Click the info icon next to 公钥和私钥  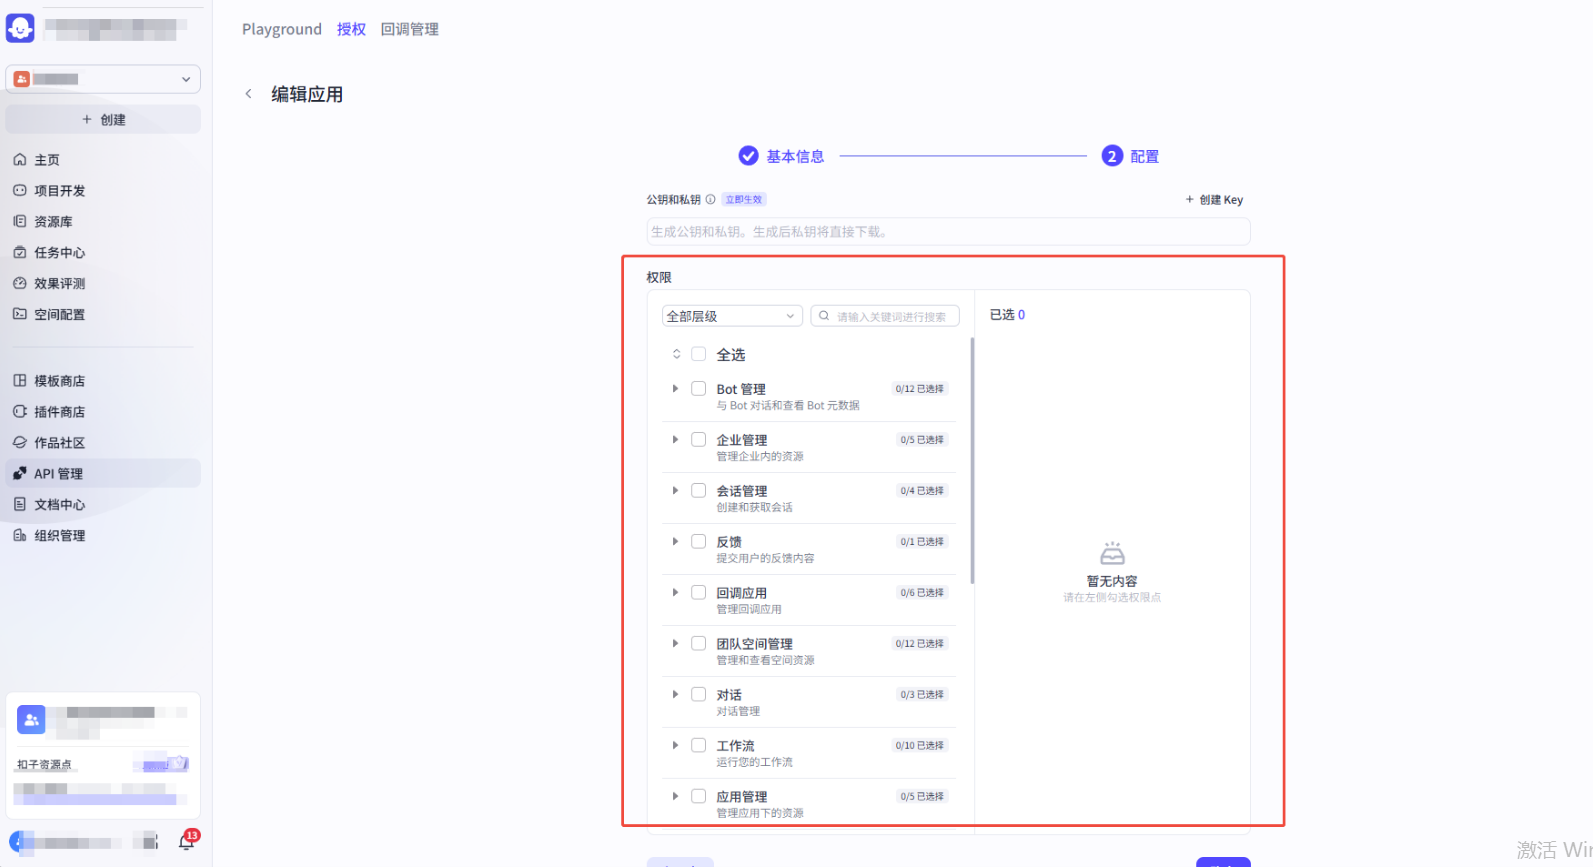pyautogui.click(x=711, y=200)
